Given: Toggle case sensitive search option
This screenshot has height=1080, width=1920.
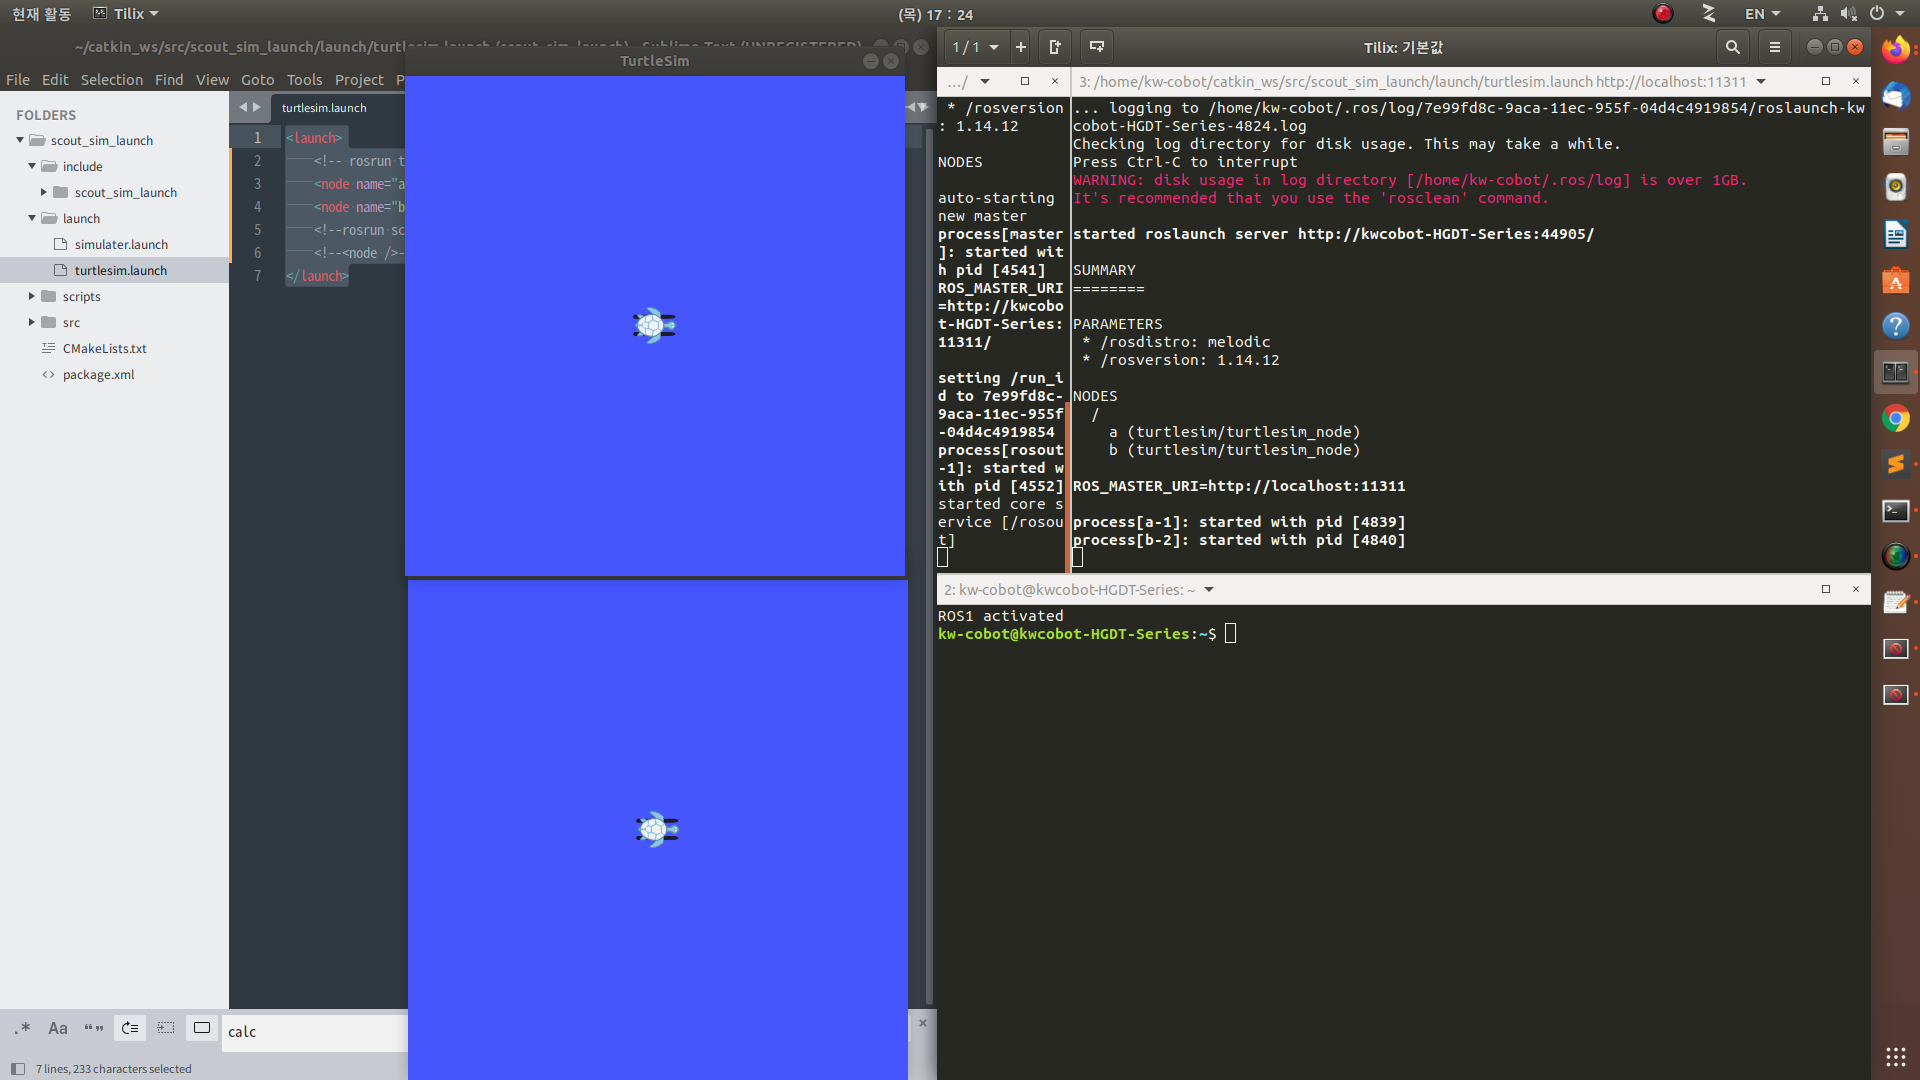Looking at the screenshot, I should point(58,1028).
